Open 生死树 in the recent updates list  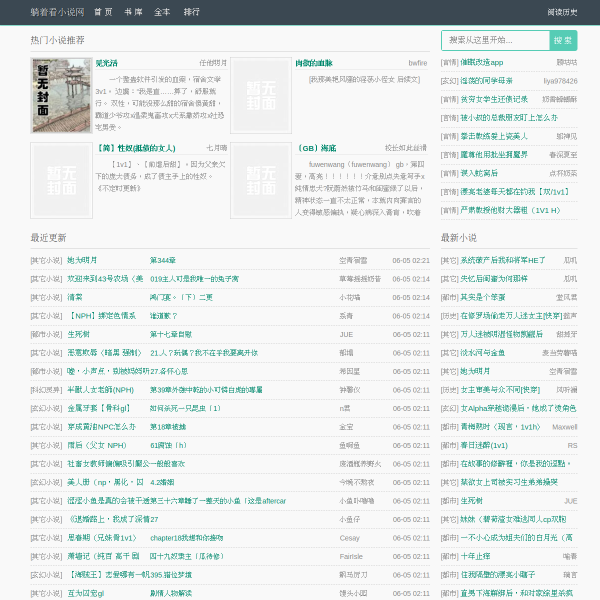78,334
